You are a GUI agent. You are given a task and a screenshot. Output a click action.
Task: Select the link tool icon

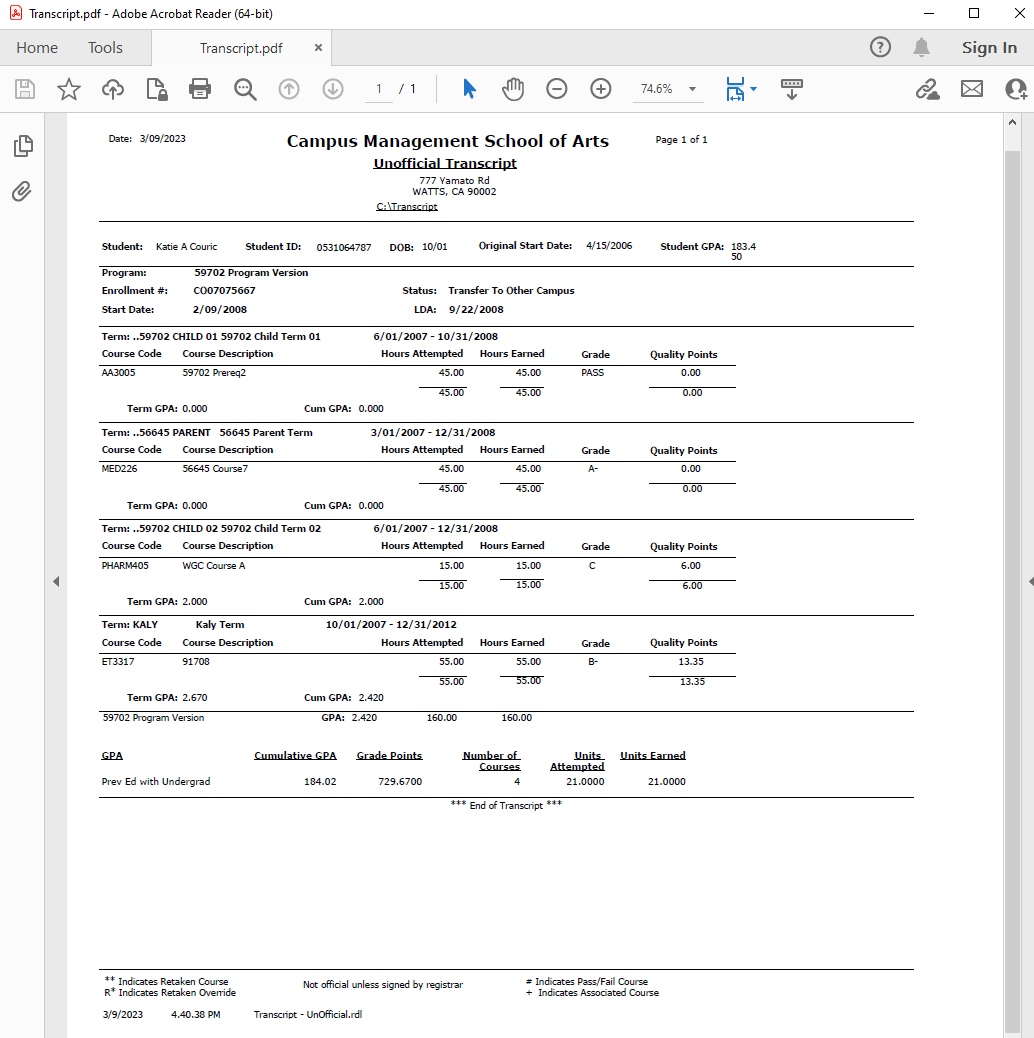(x=927, y=89)
